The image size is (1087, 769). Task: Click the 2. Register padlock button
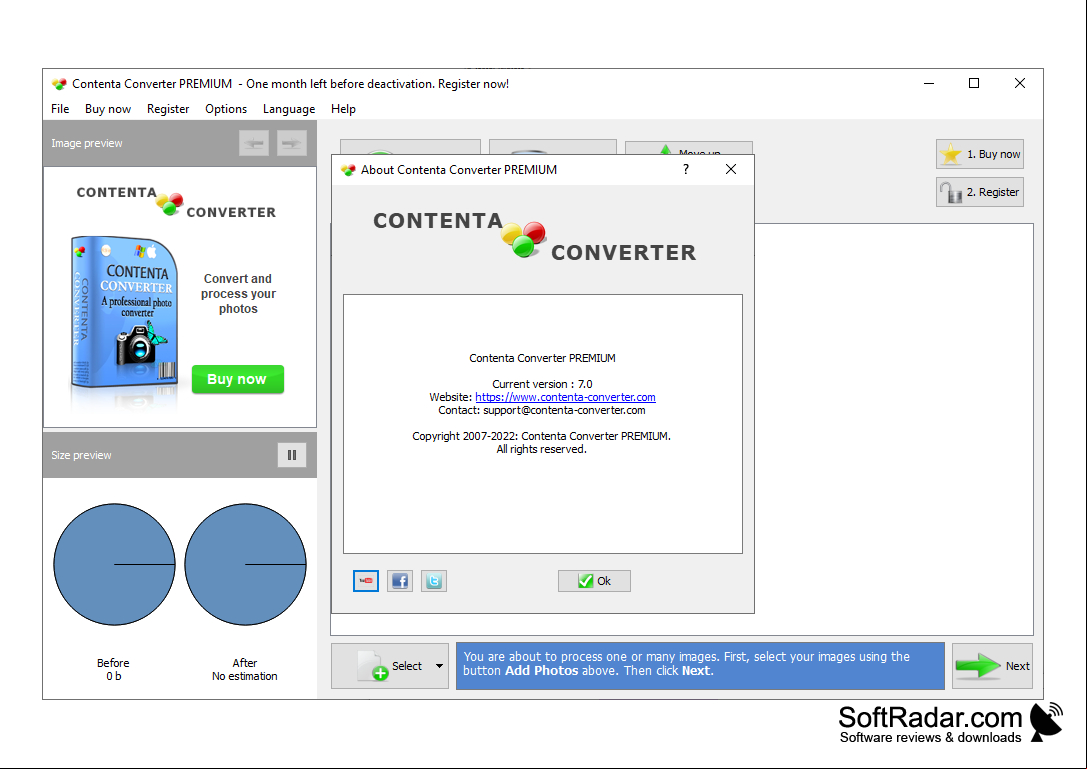pos(980,192)
